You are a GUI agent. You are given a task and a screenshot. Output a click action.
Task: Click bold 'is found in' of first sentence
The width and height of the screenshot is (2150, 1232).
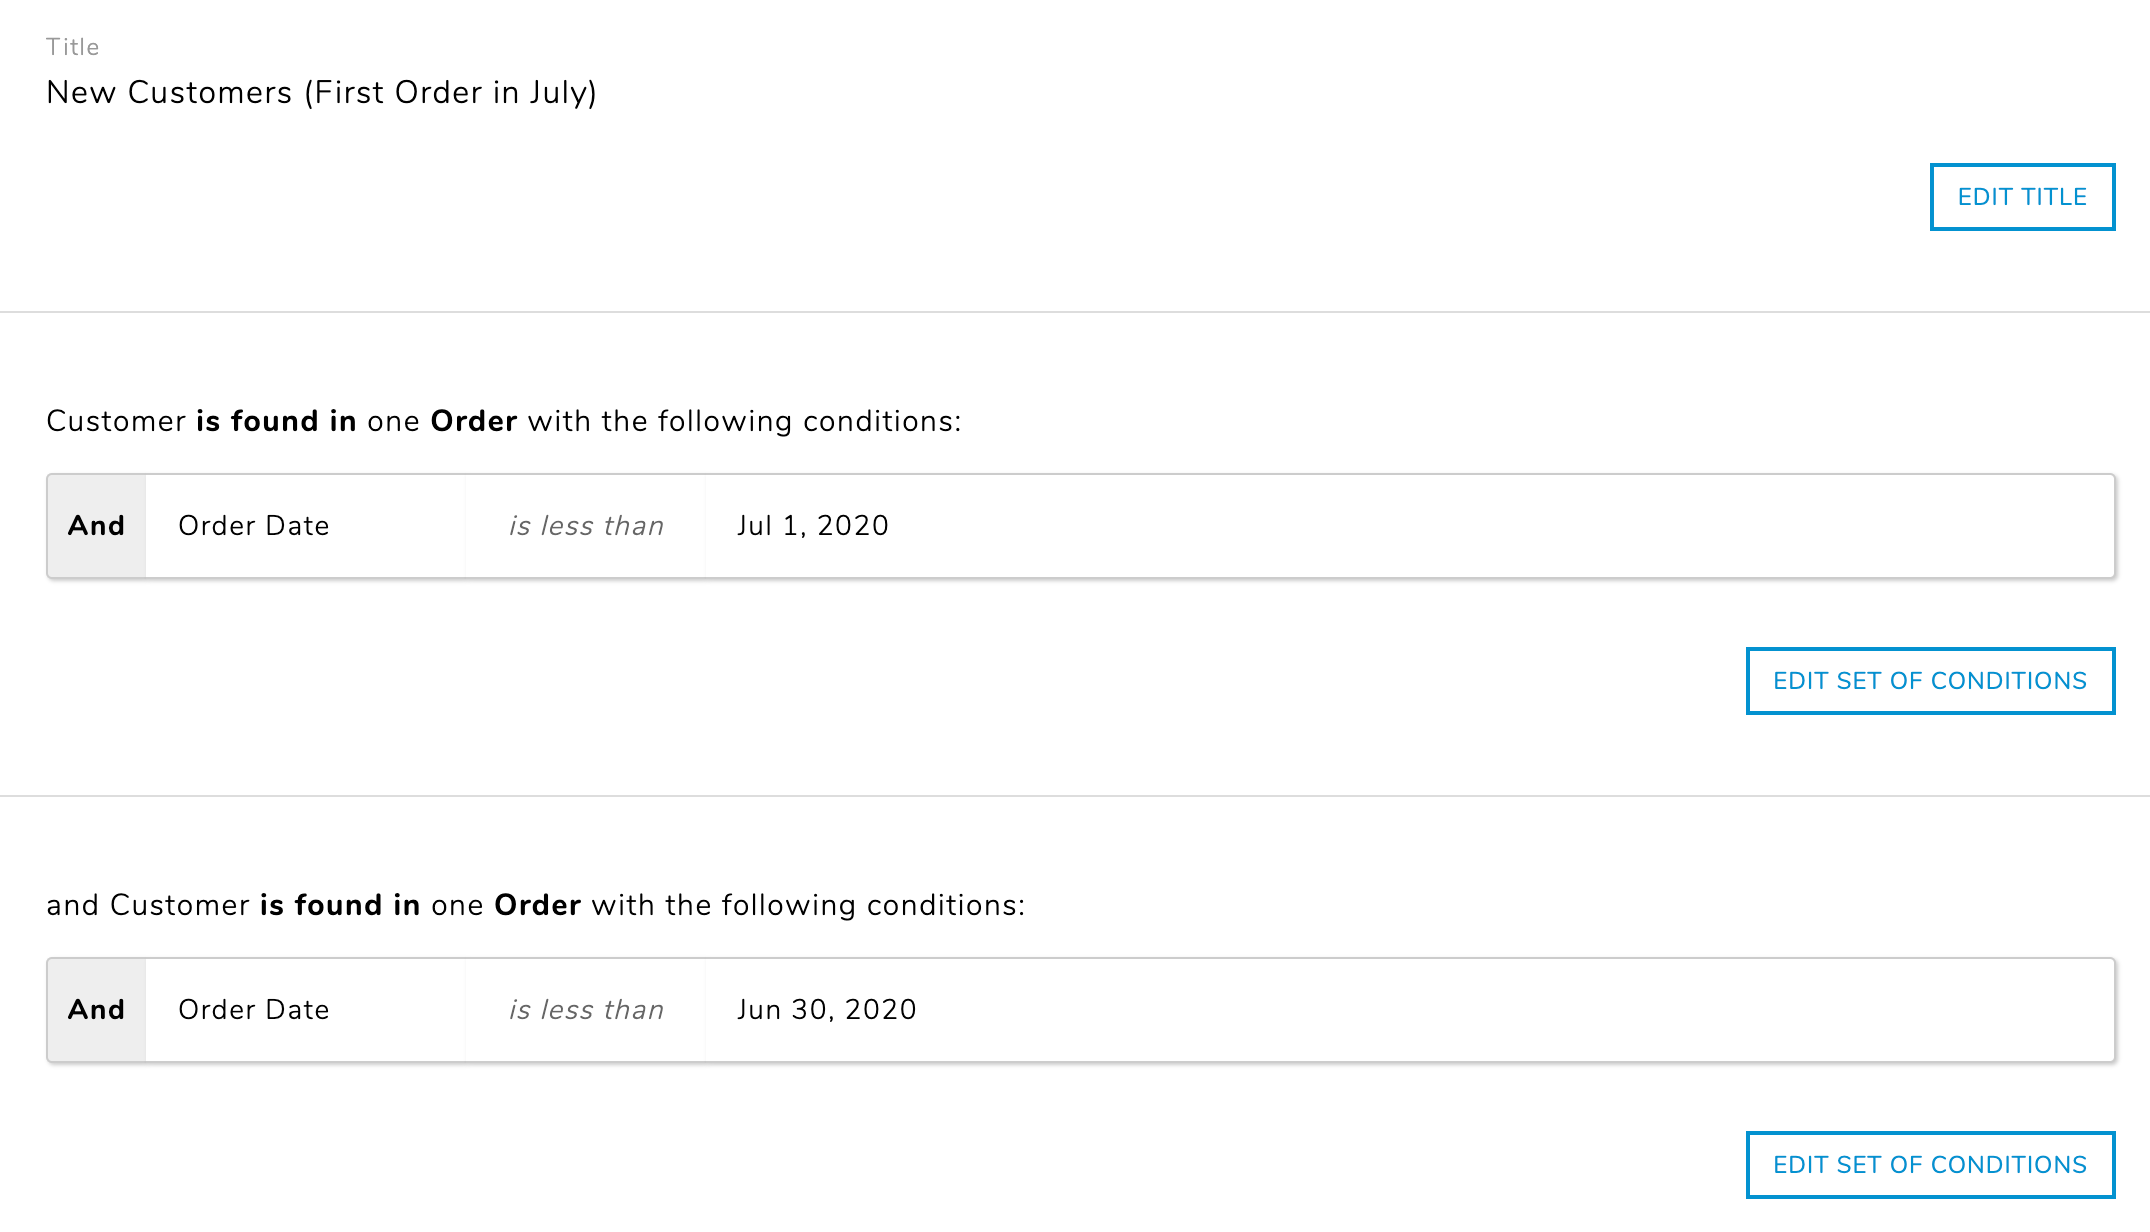(x=276, y=421)
